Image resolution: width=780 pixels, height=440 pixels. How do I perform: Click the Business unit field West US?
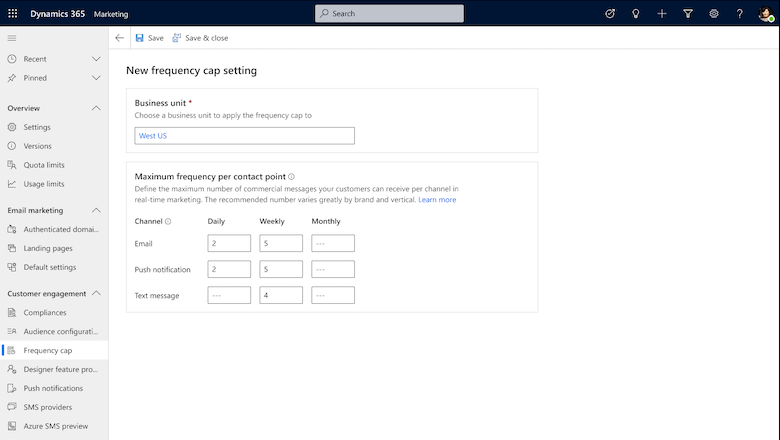244,136
